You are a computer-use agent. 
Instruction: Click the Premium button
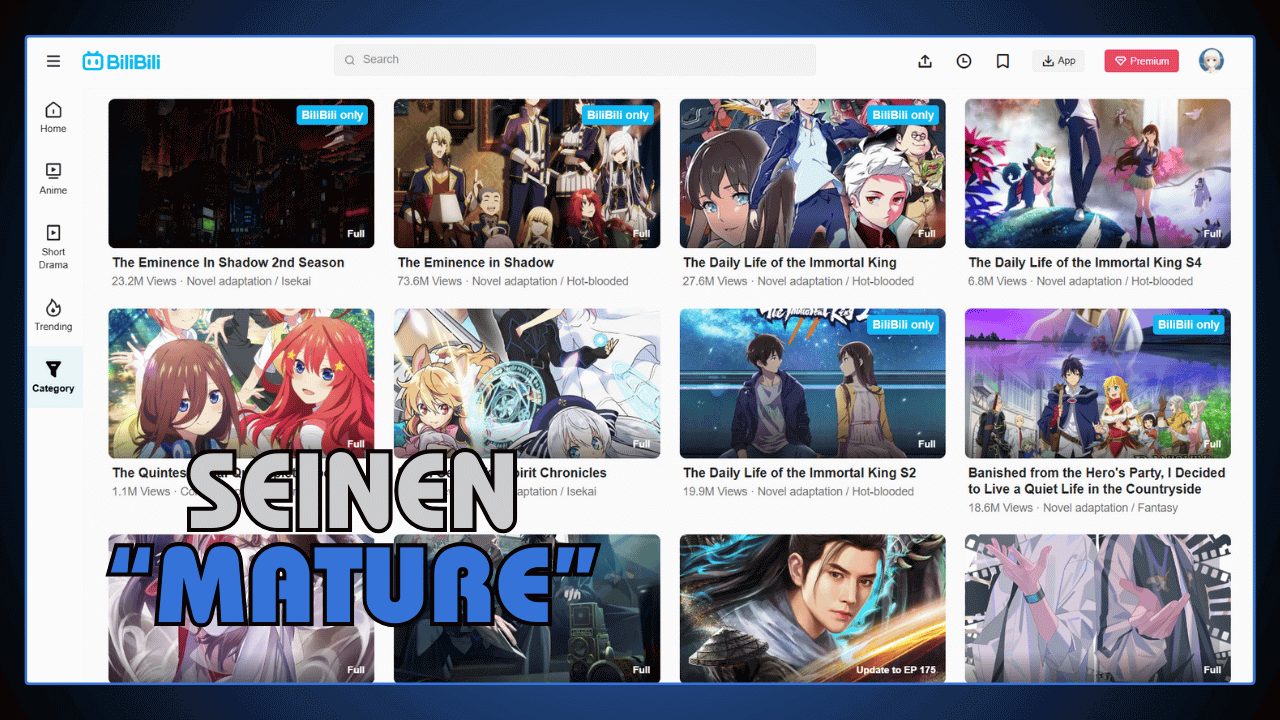click(x=1141, y=61)
